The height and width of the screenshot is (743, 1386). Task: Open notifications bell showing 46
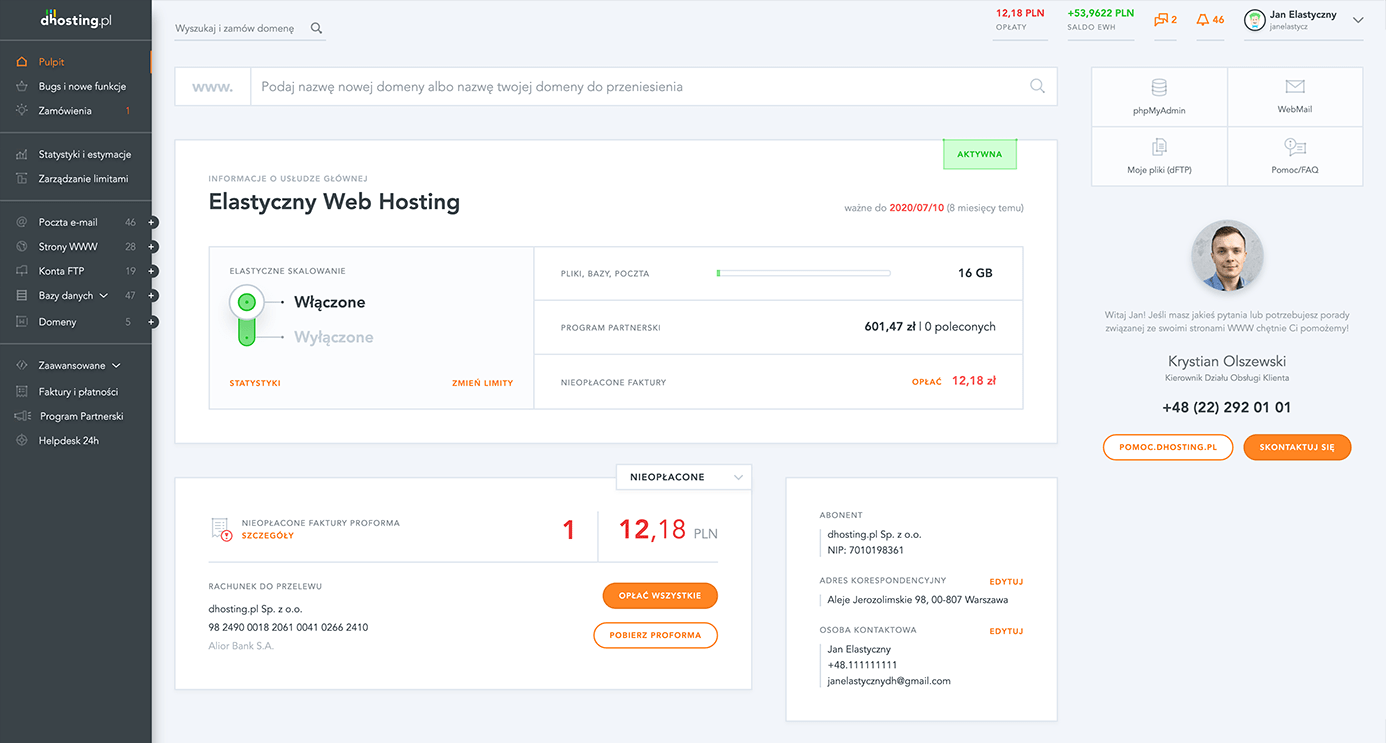tap(1210, 20)
